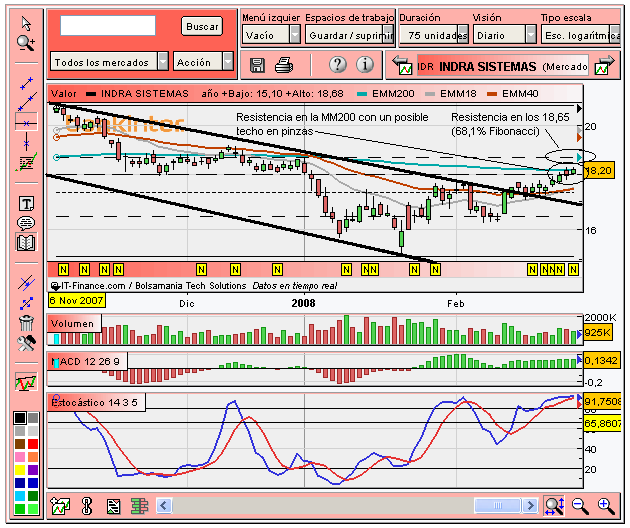Open the Acción type dropdown
Image resolution: width=630 pixels, height=528 pixels.
tap(203, 62)
